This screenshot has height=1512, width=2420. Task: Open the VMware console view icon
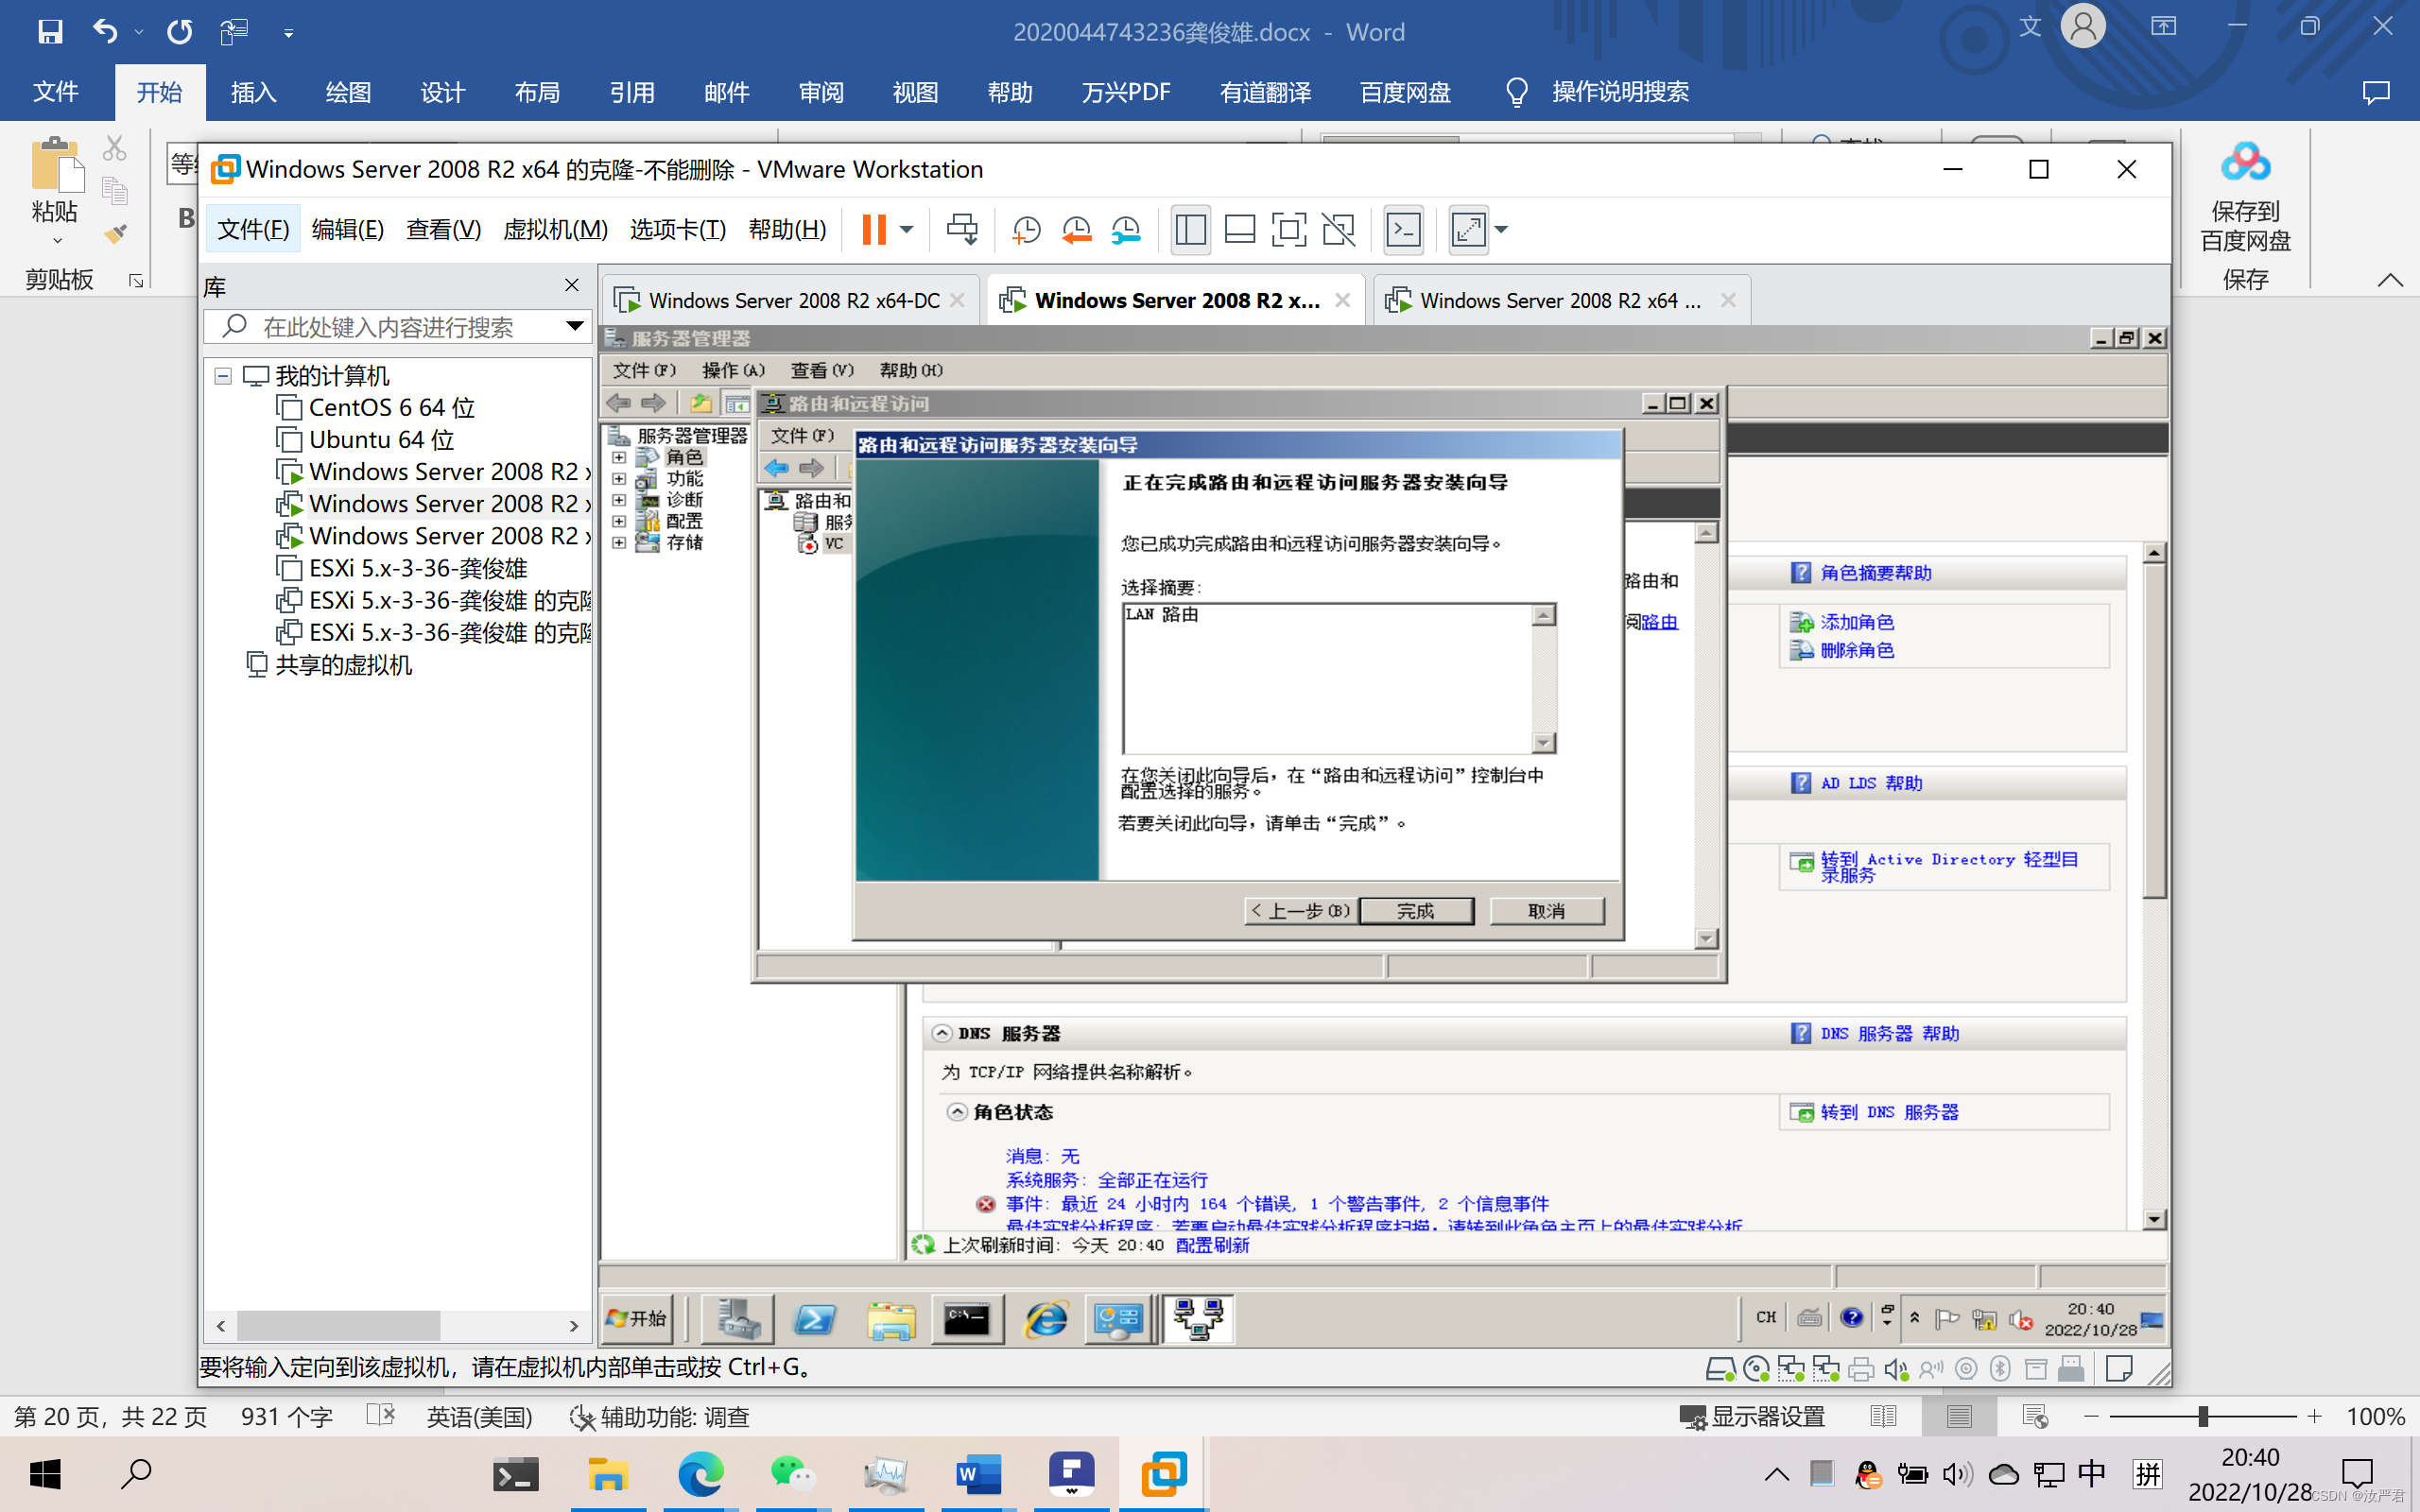tap(1403, 230)
